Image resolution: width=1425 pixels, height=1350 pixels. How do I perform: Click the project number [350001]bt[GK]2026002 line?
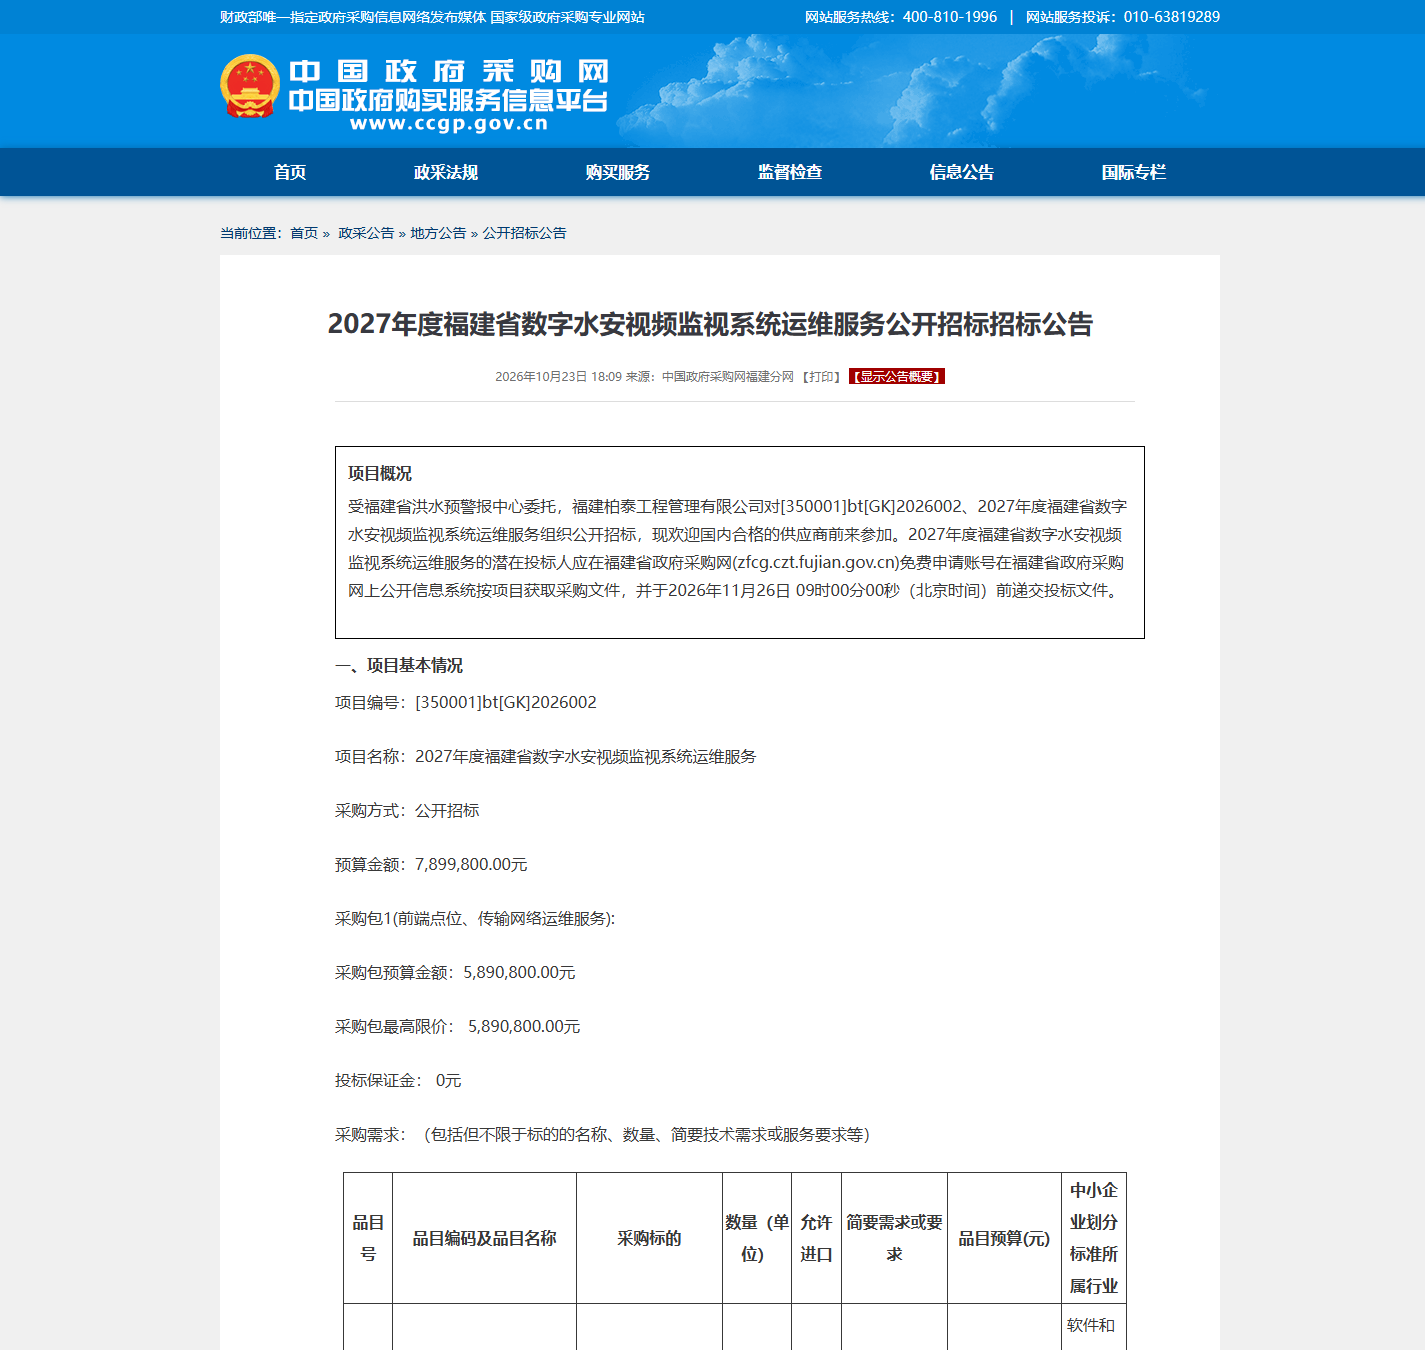click(466, 703)
